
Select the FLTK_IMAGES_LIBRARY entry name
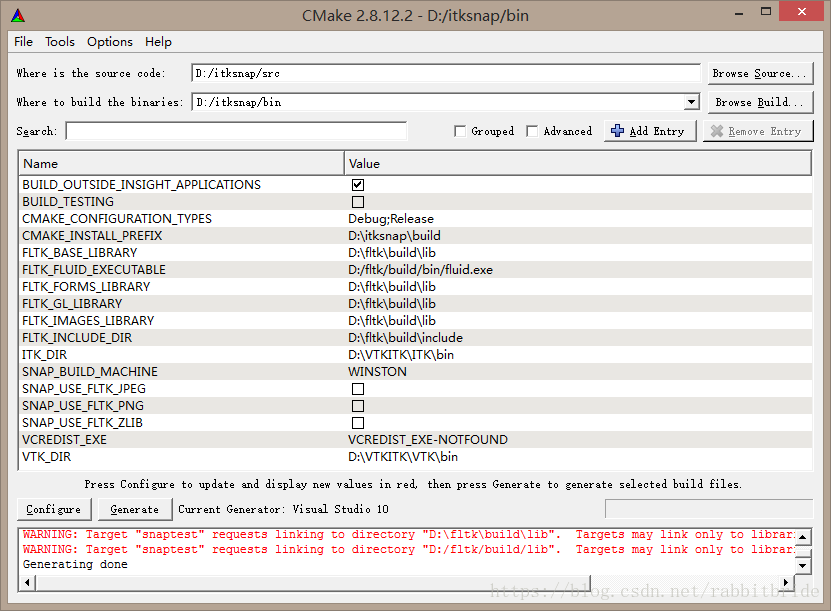click(88, 321)
